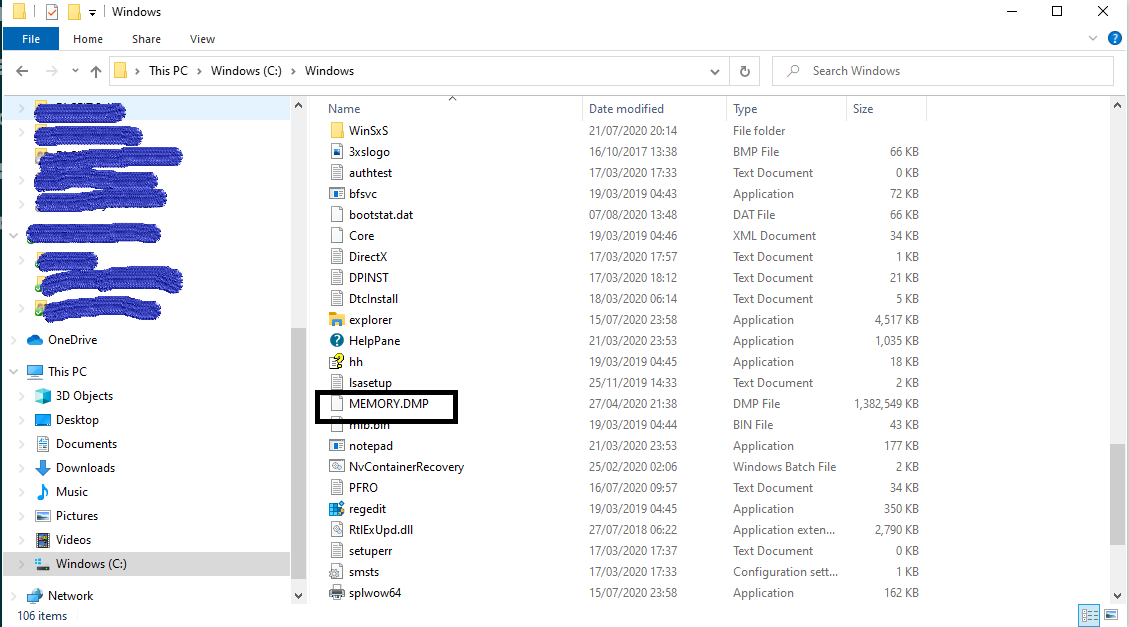The width and height of the screenshot is (1129, 627).
Task: Open Music in the navigation pane
Action: pyautogui.click(x=72, y=492)
